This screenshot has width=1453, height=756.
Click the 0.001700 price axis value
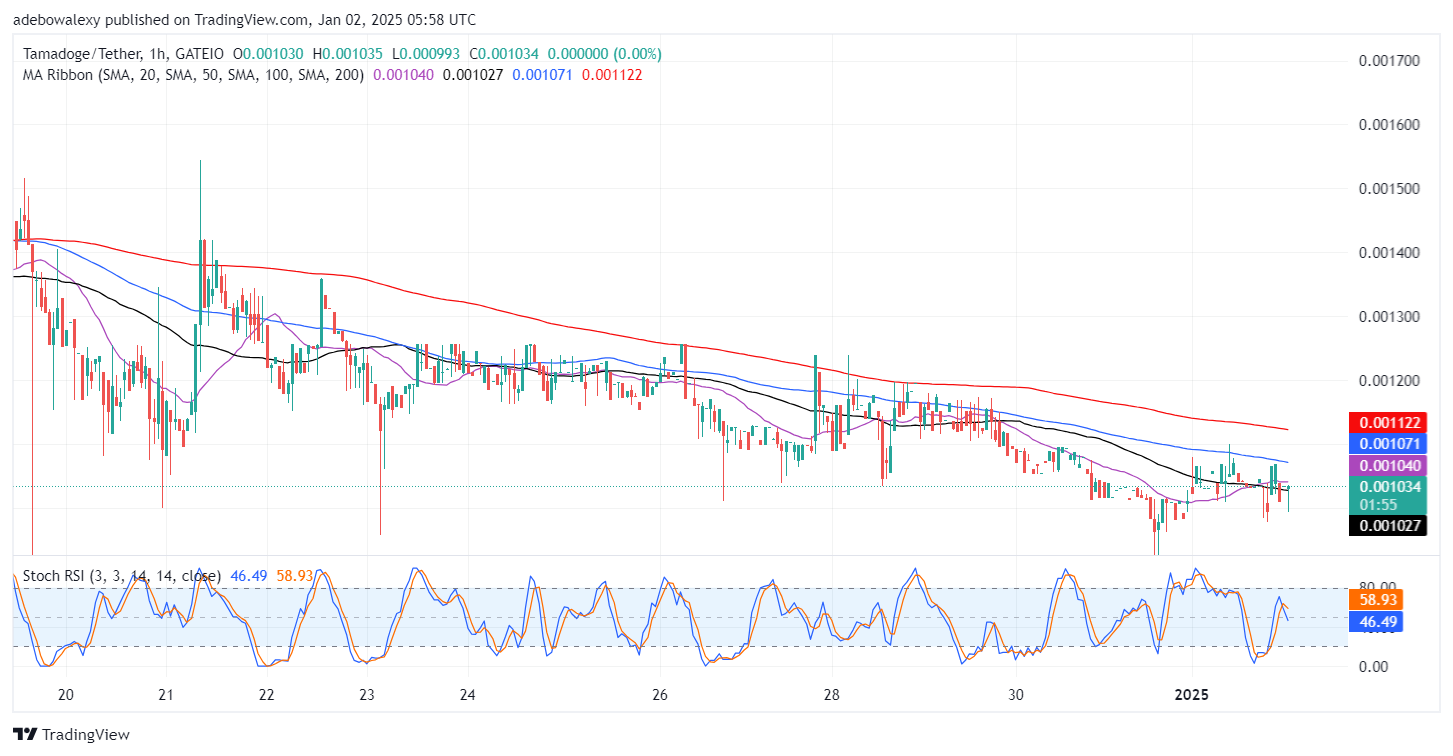pos(1388,61)
